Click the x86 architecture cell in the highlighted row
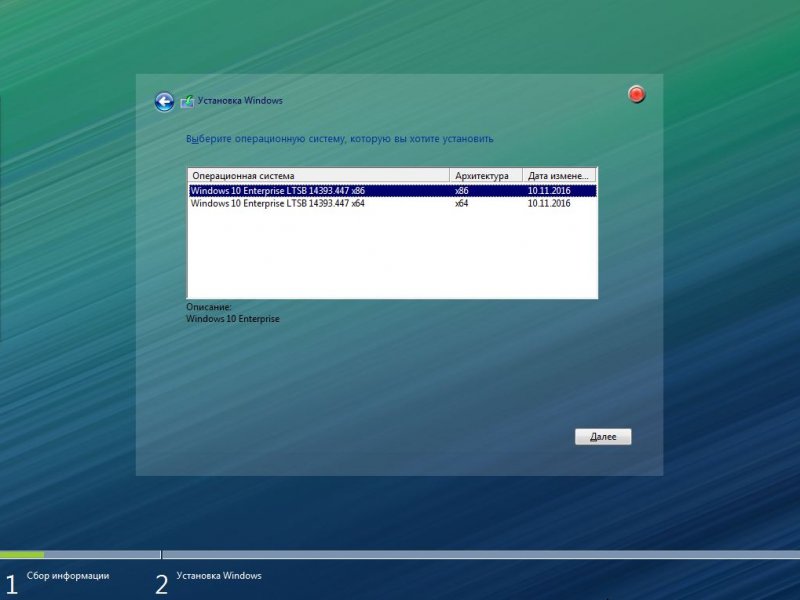 click(462, 190)
